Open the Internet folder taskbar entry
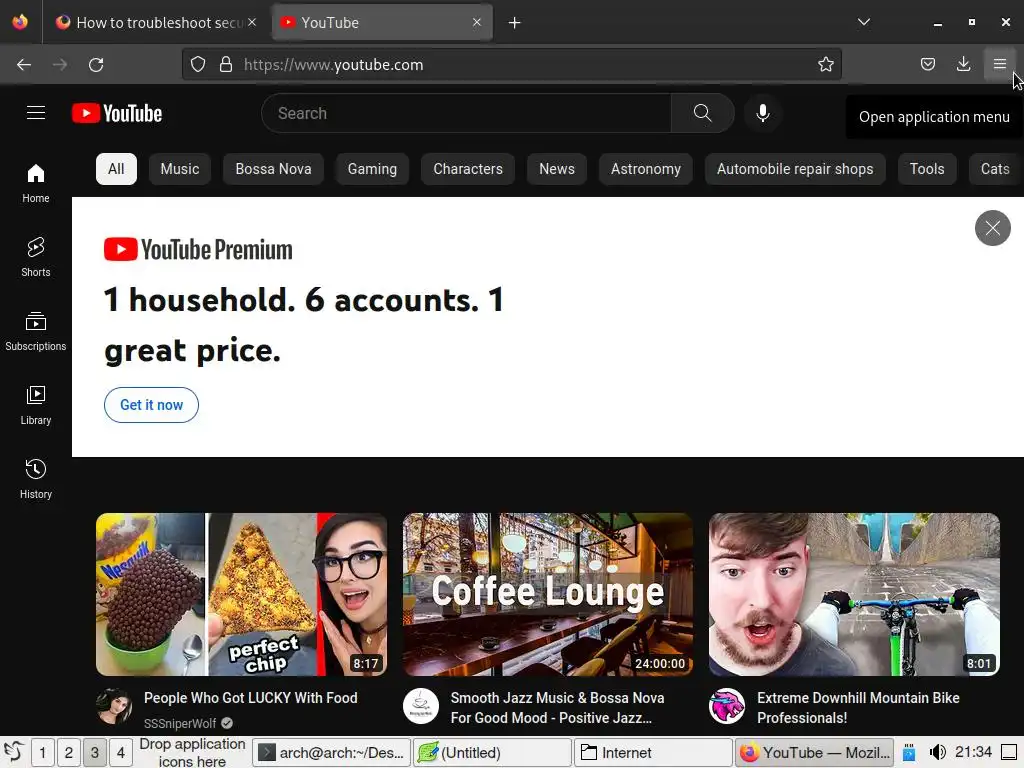The height and width of the screenshot is (768, 1024). pos(653,753)
